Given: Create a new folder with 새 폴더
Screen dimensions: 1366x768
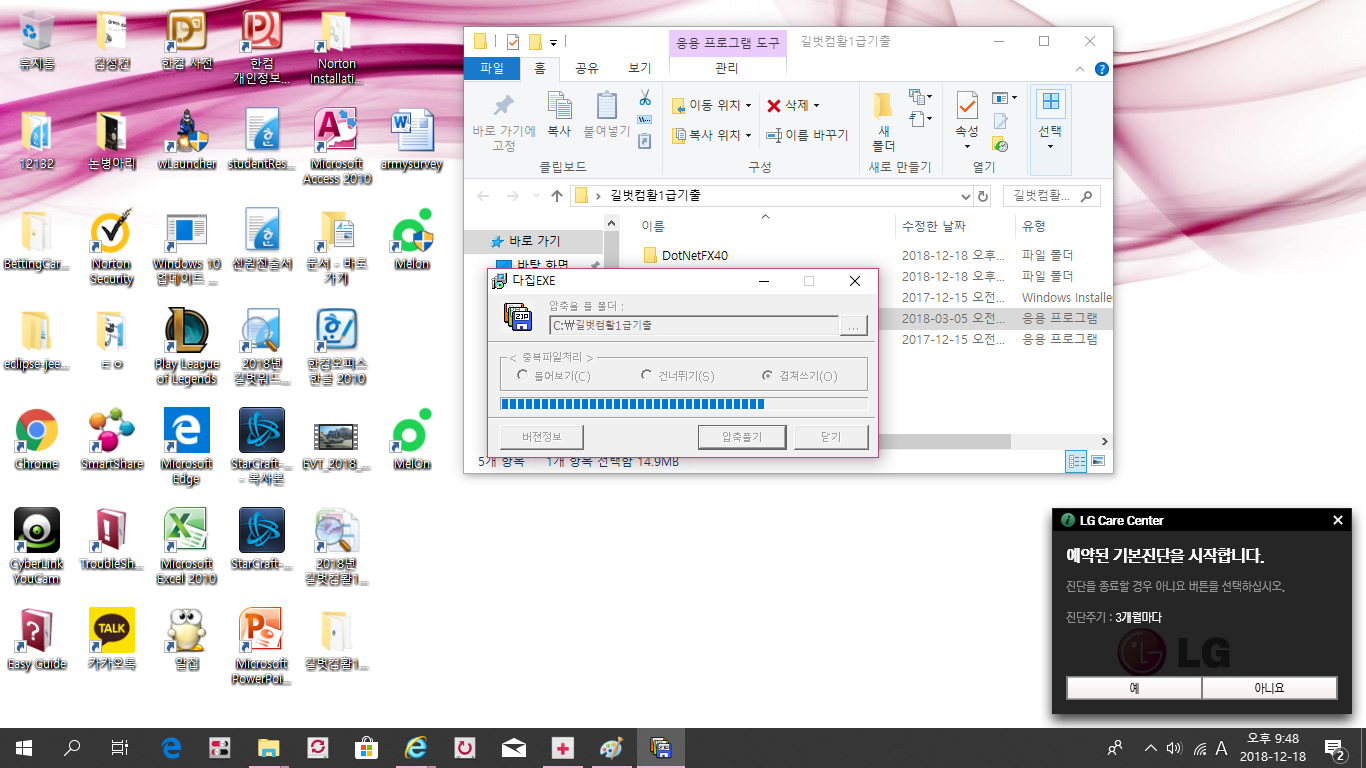Looking at the screenshot, I should (x=883, y=121).
